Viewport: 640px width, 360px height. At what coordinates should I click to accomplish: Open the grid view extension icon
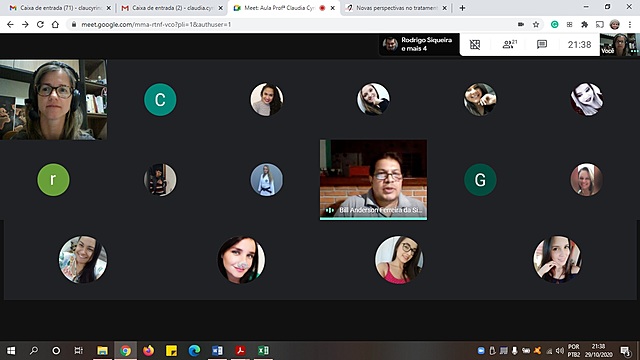[569, 24]
